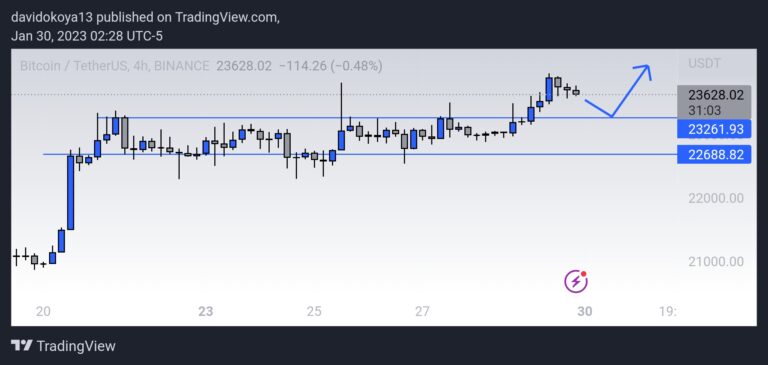Screen dimensions: 768x365
Task: Click the 22000.00 price scale label
Action: tap(716, 198)
